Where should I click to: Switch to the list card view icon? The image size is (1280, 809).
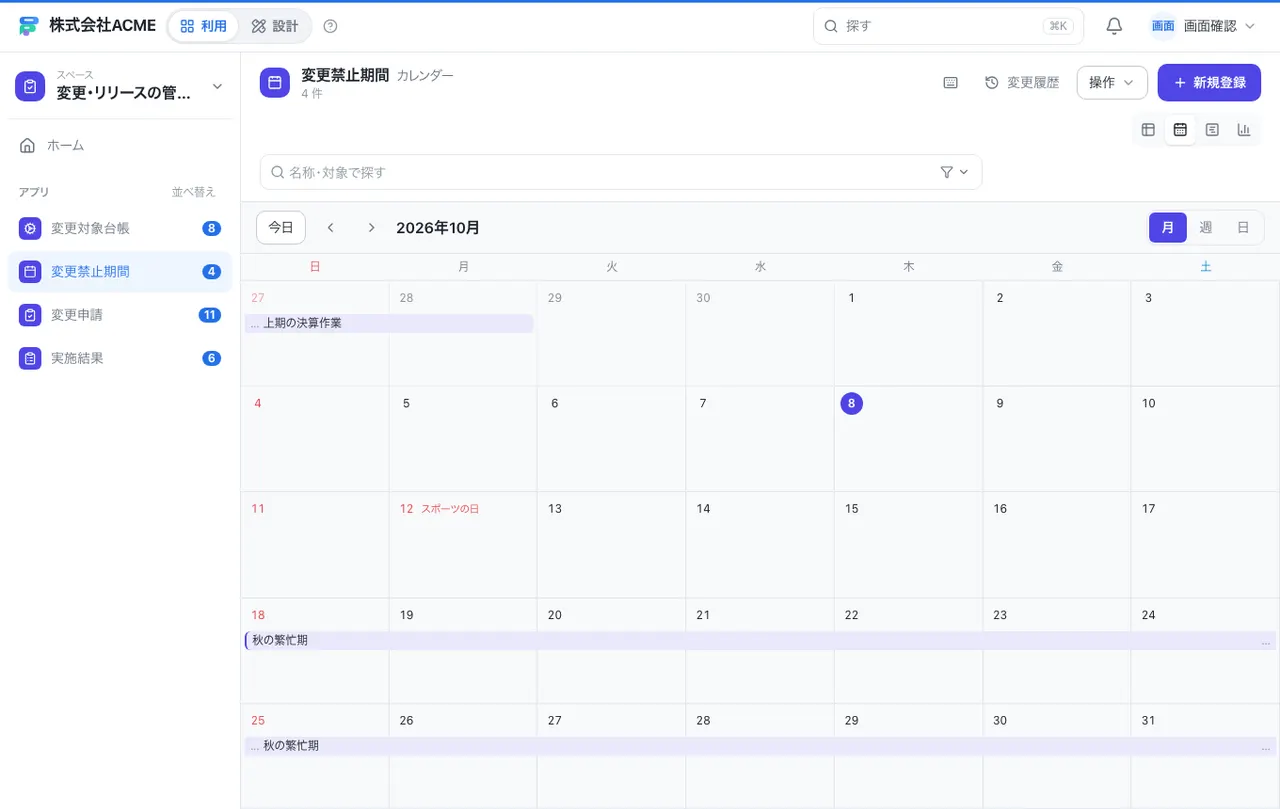click(x=1212, y=130)
